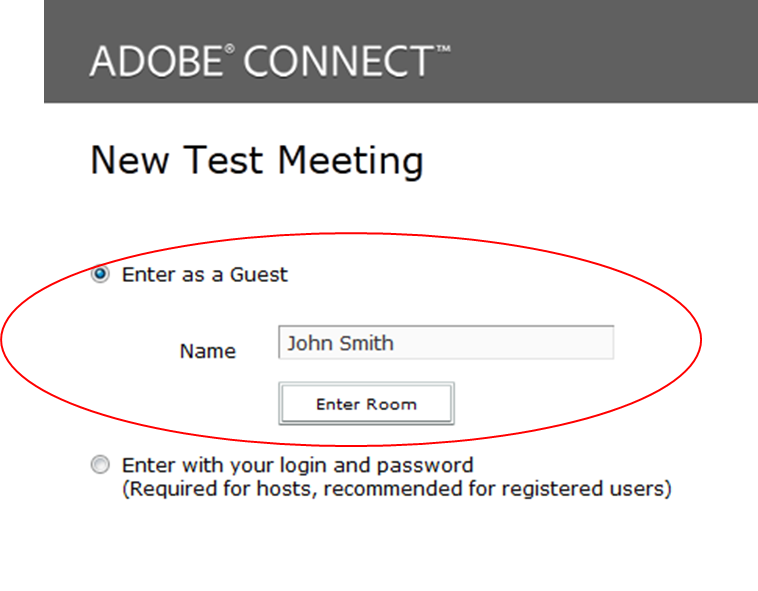
Task: Click the registered symbol after ADOBE
Action: click(x=230, y=49)
